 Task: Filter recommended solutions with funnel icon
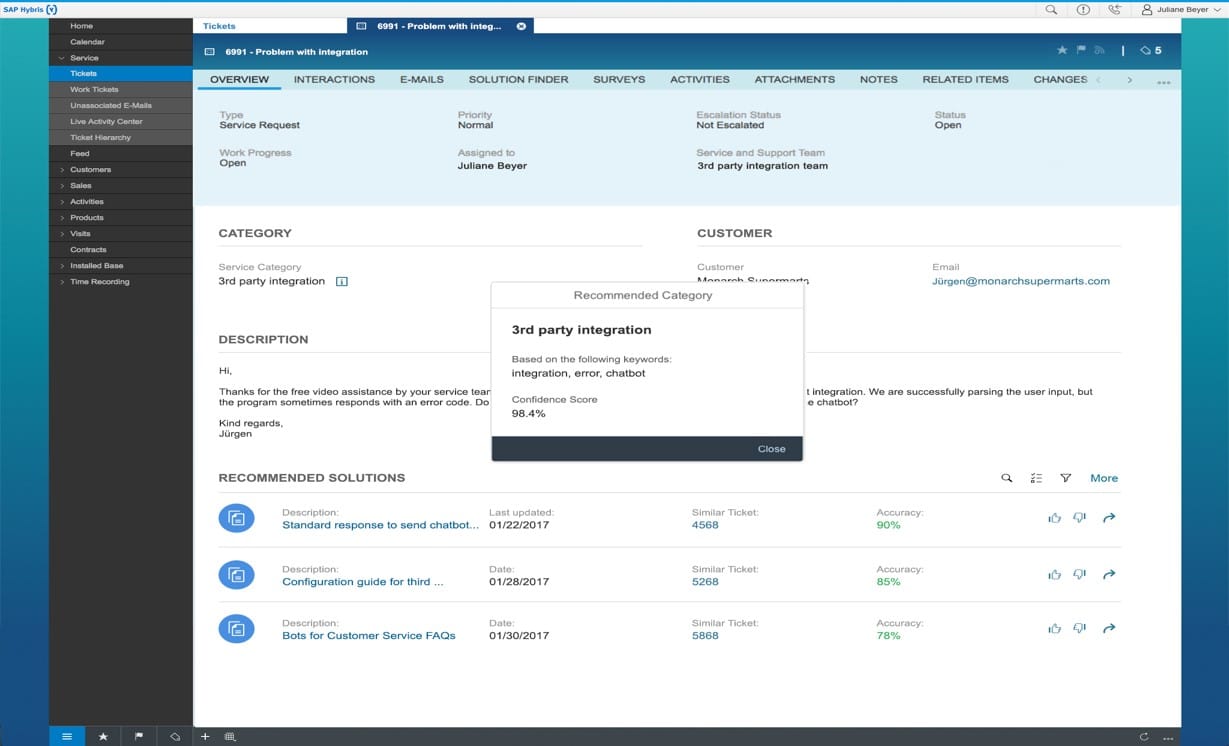(x=1066, y=478)
